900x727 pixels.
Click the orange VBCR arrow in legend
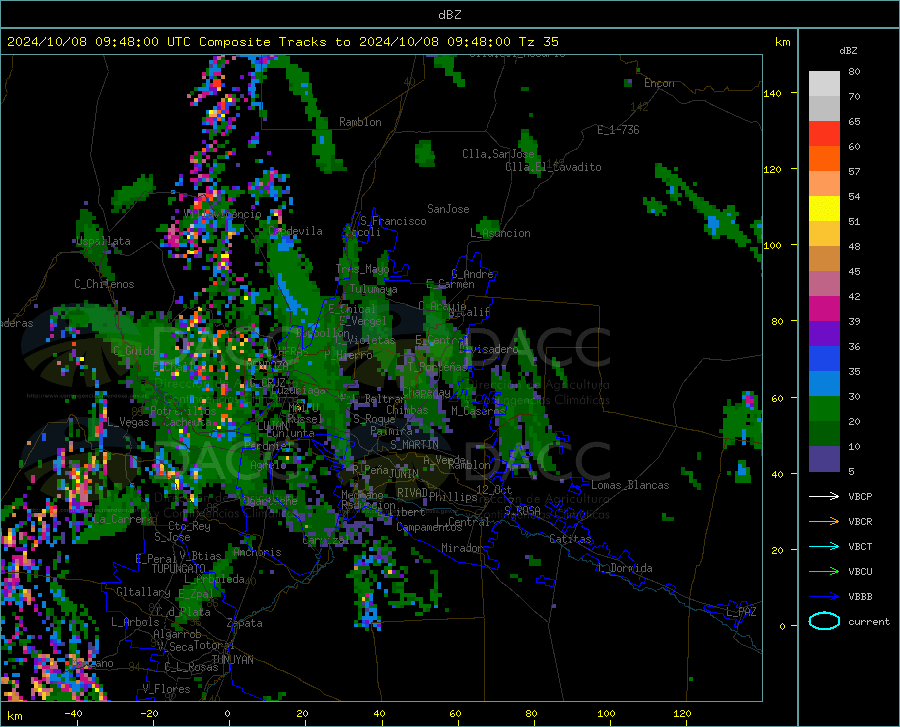tap(824, 522)
